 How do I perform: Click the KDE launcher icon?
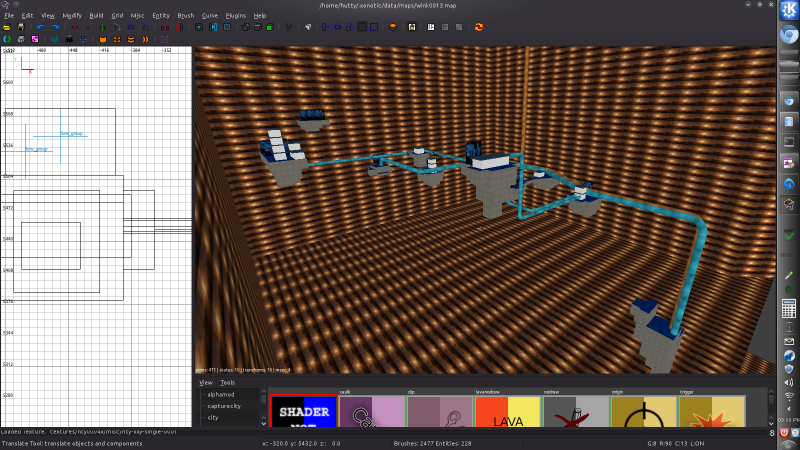tap(788, 12)
